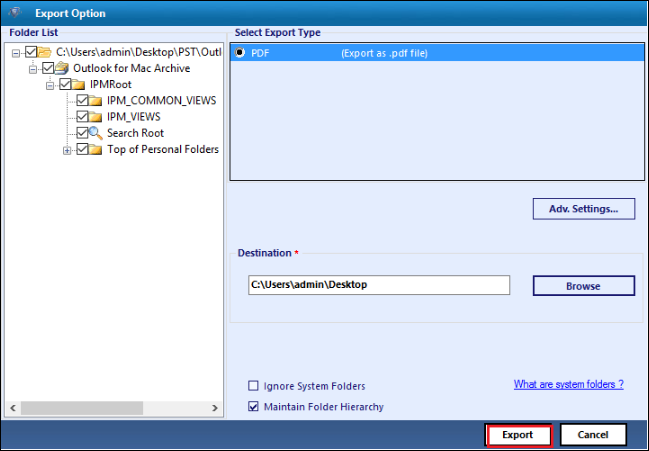Image resolution: width=649 pixels, height=451 pixels.
Task: Click the app logo icon in the title bar
Action: [15, 12]
